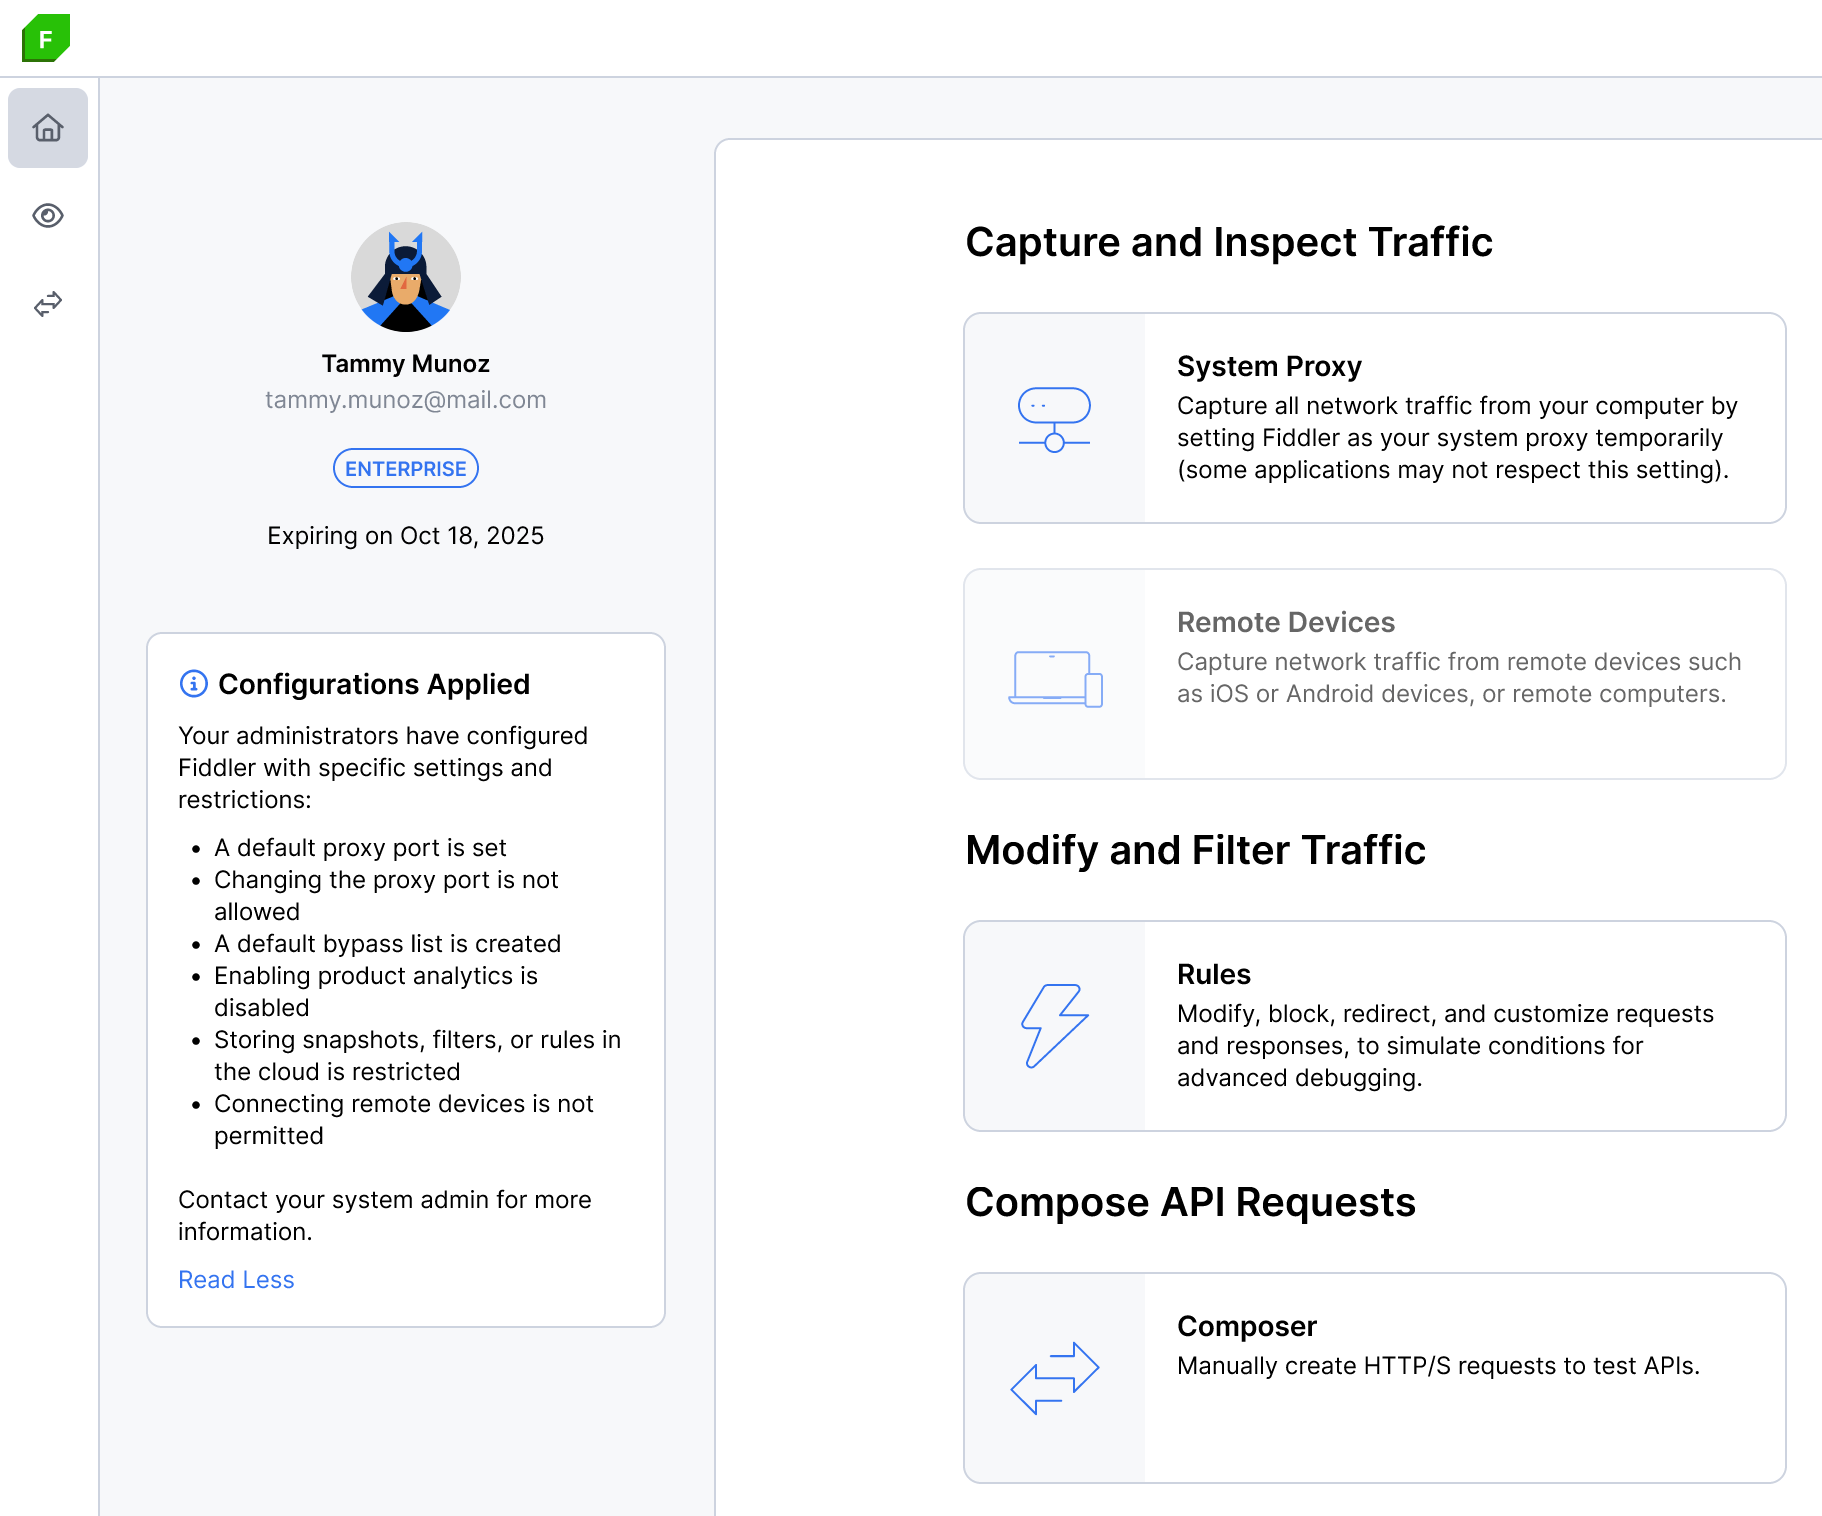Viewport: 1822px width, 1516px height.
Task: Click the Compose API Requests heading
Action: click(1190, 1202)
